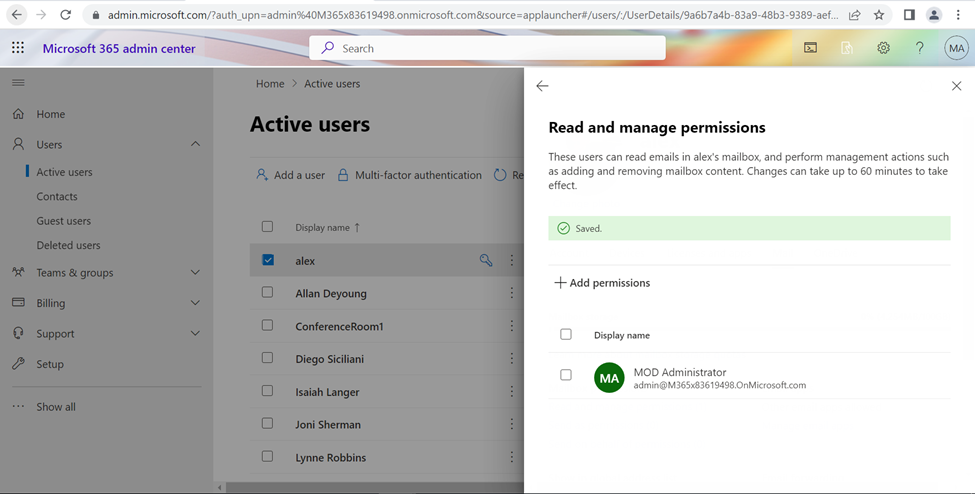Image resolution: width=975 pixels, height=494 pixels.
Task: Click Active users breadcrumb link
Action: tap(332, 83)
